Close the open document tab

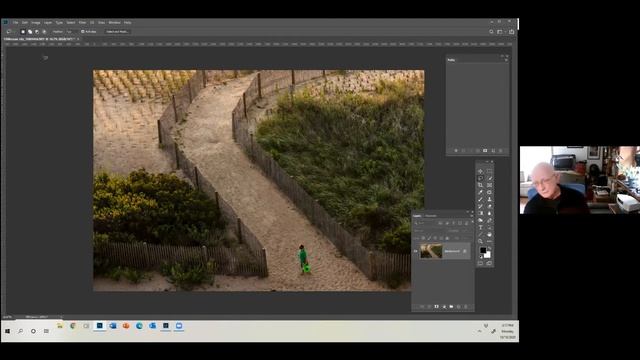[78, 39]
